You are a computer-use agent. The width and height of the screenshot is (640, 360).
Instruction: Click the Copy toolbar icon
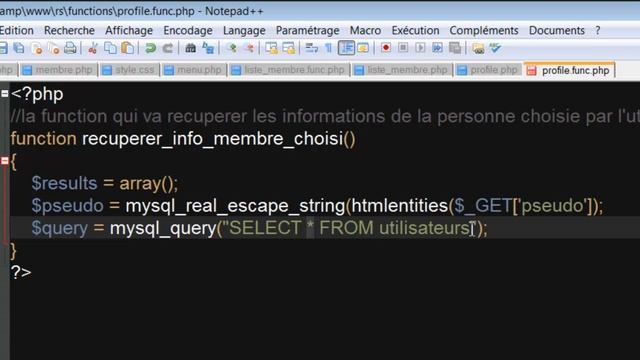pyautogui.click(x=110, y=48)
